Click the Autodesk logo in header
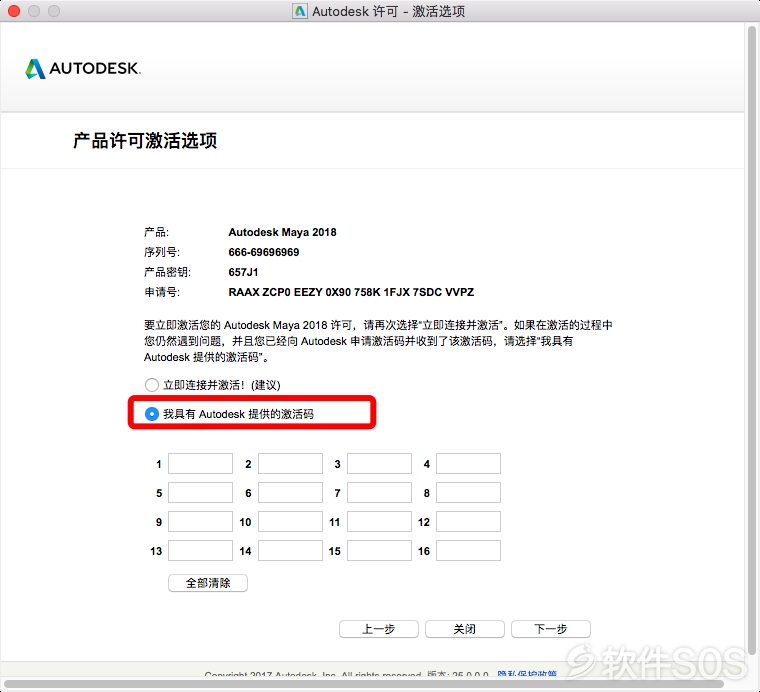The image size is (760, 692). tap(83, 68)
